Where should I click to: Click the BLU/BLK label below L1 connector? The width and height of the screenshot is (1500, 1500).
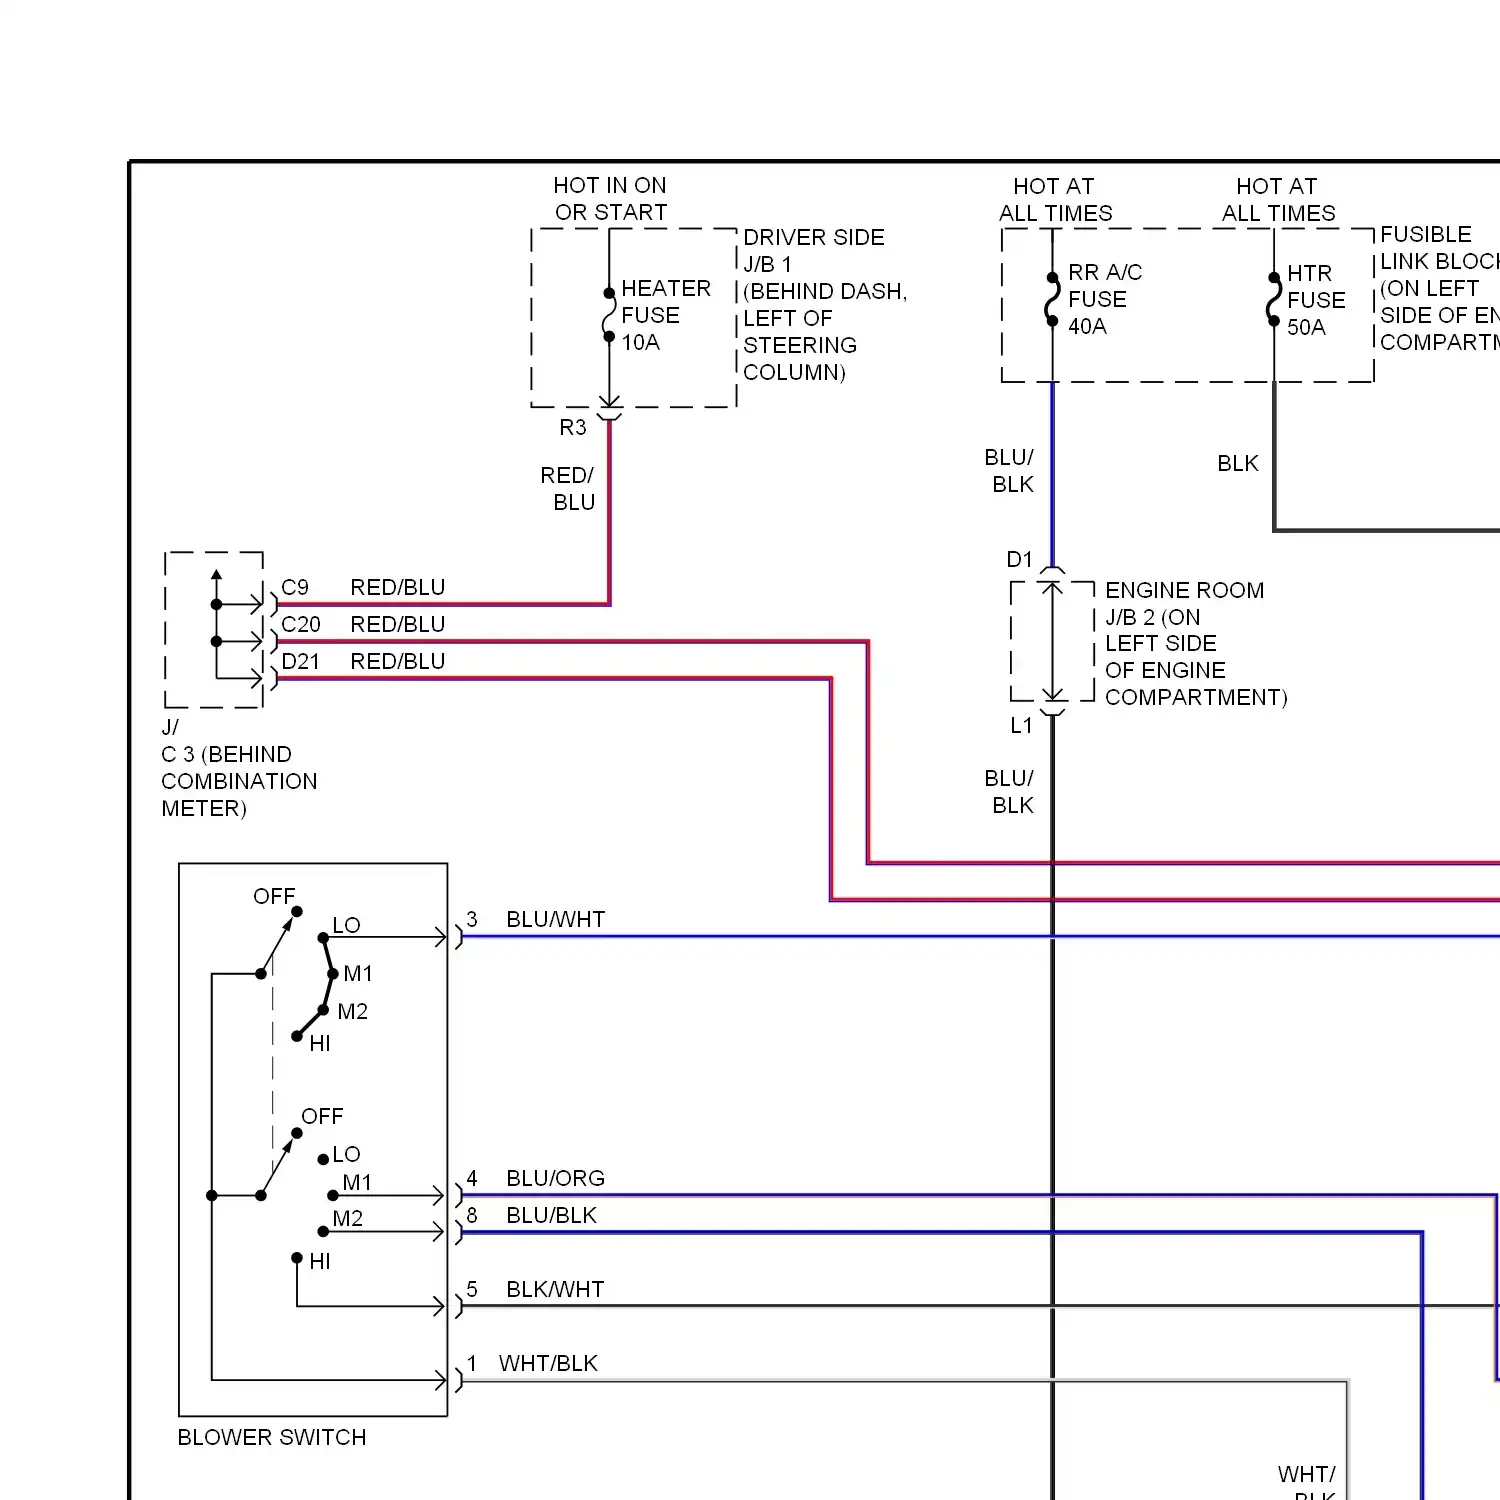point(1010,791)
